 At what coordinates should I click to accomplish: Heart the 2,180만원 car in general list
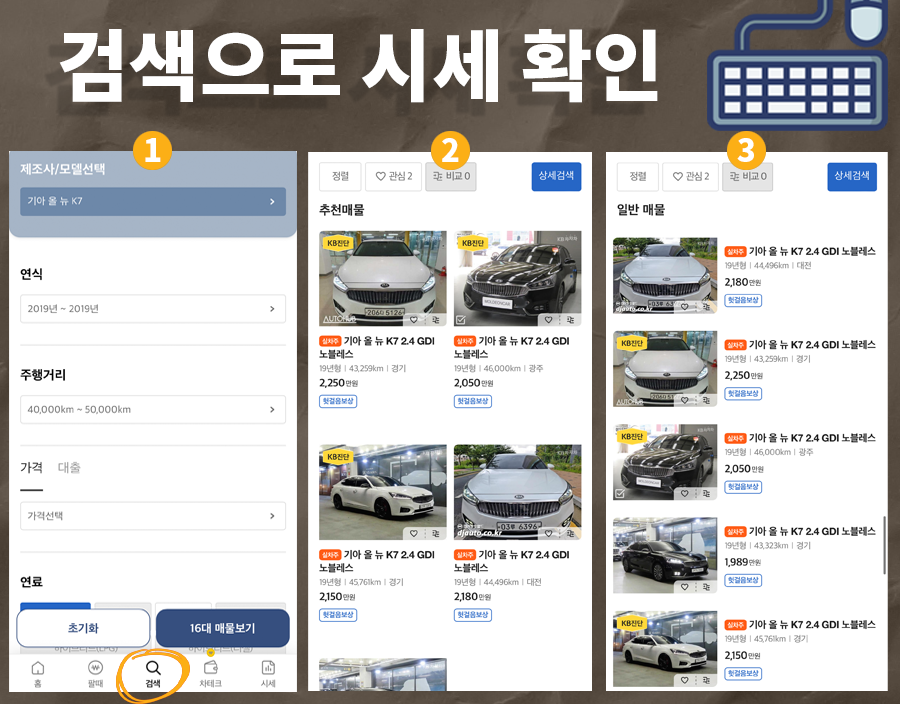685,307
